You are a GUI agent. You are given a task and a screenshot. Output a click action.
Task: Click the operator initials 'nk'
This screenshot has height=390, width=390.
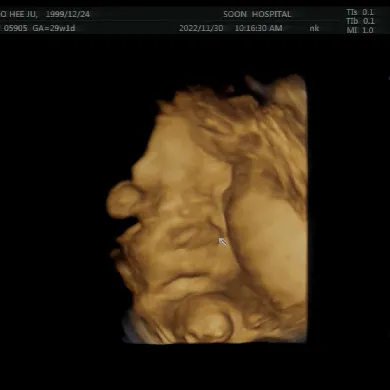click(x=314, y=28)
